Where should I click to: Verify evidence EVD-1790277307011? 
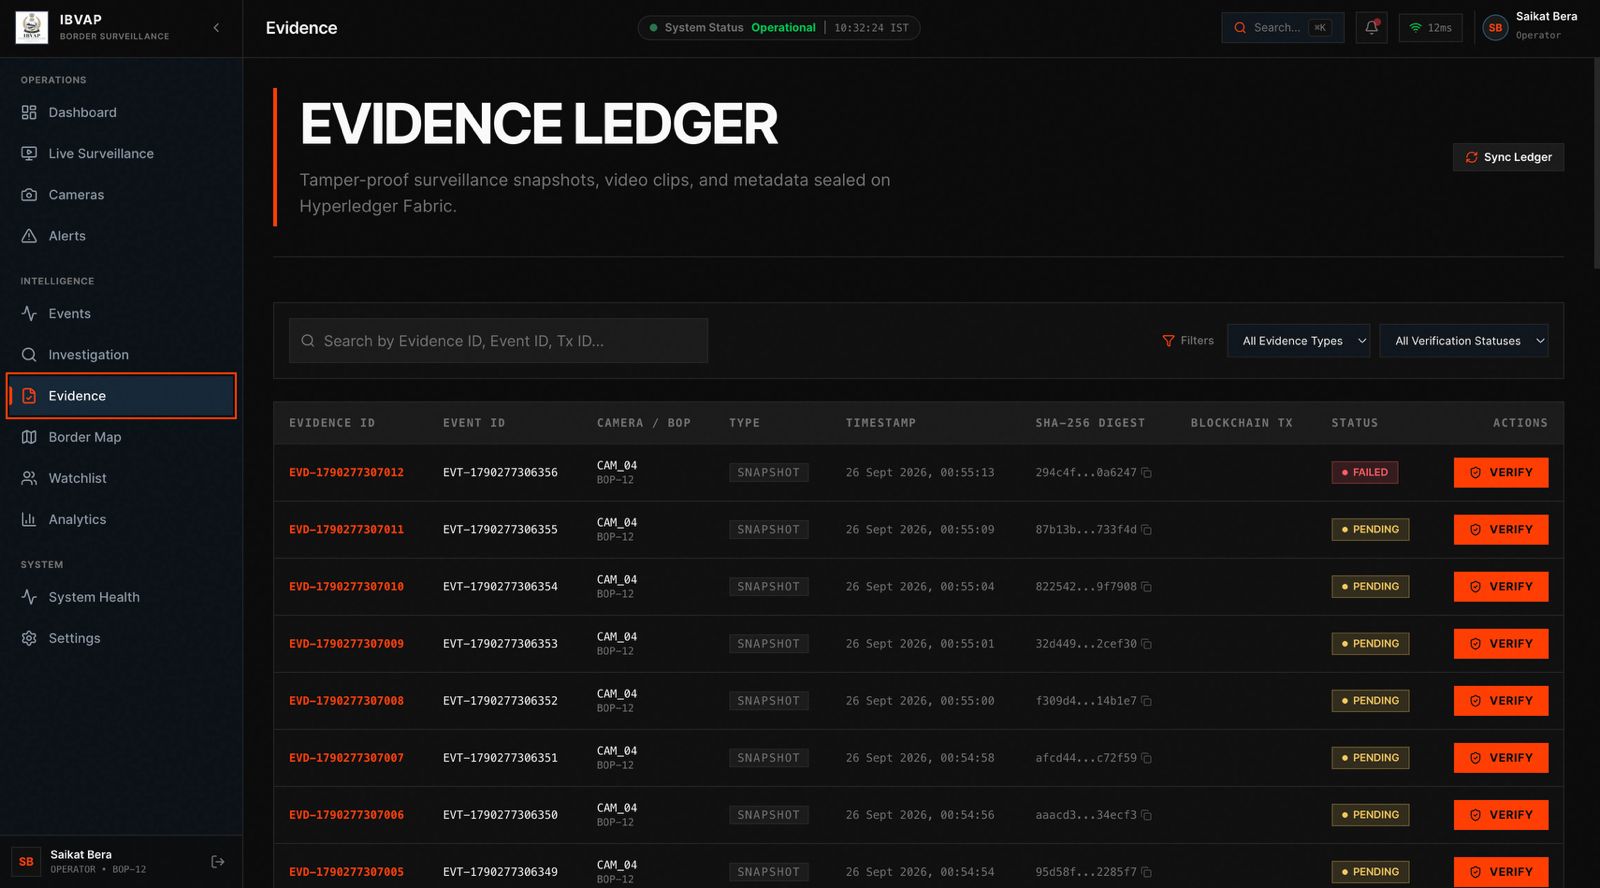tap(1501, 529)
